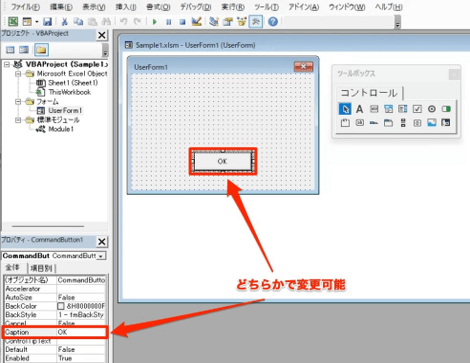The image size is (470, 363).
Task: Switch to the 項目別 properties tab
Action: 41,268
